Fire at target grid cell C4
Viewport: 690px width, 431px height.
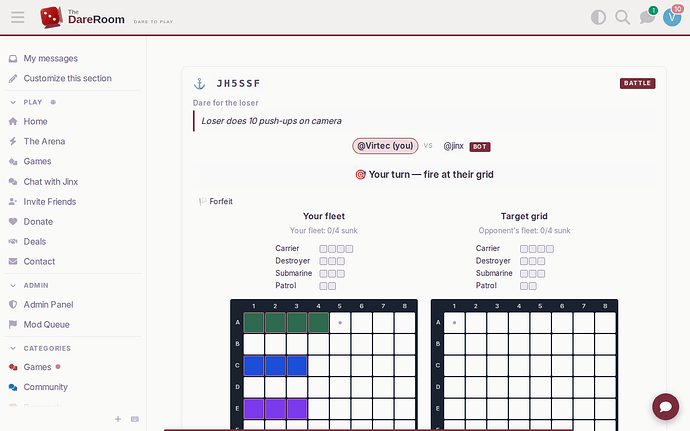point(519,365)
